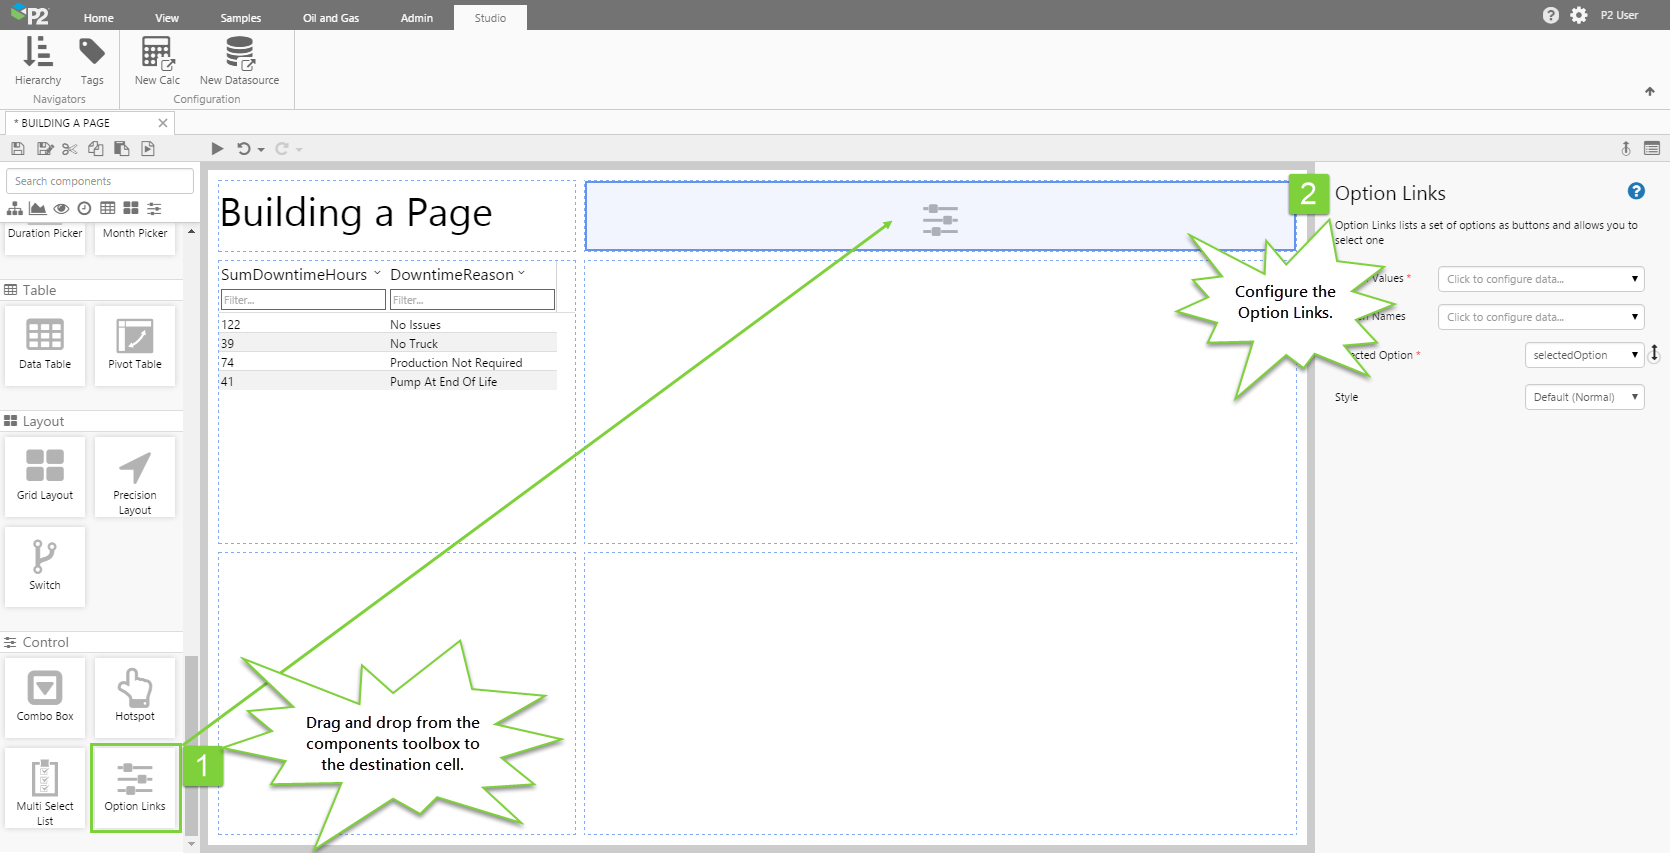Open the Hierarchy navigator
The height and width of the screenshot is (853, 1670).
point(38,61)
